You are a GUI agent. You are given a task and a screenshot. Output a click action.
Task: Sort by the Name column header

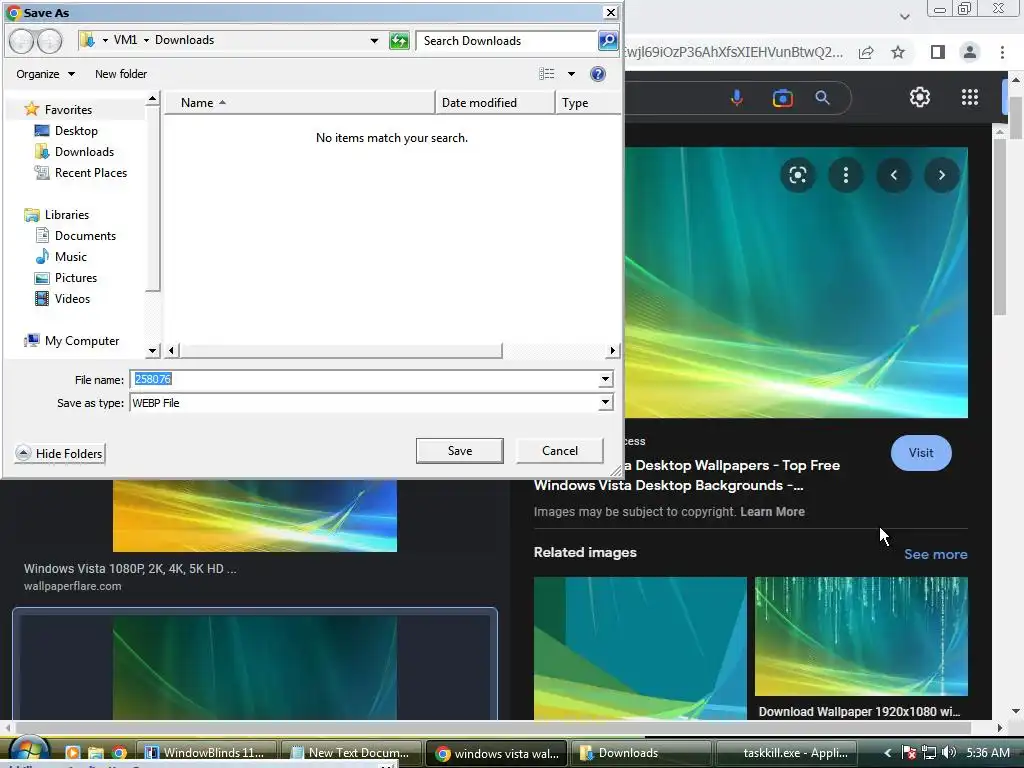pos(299,103)
